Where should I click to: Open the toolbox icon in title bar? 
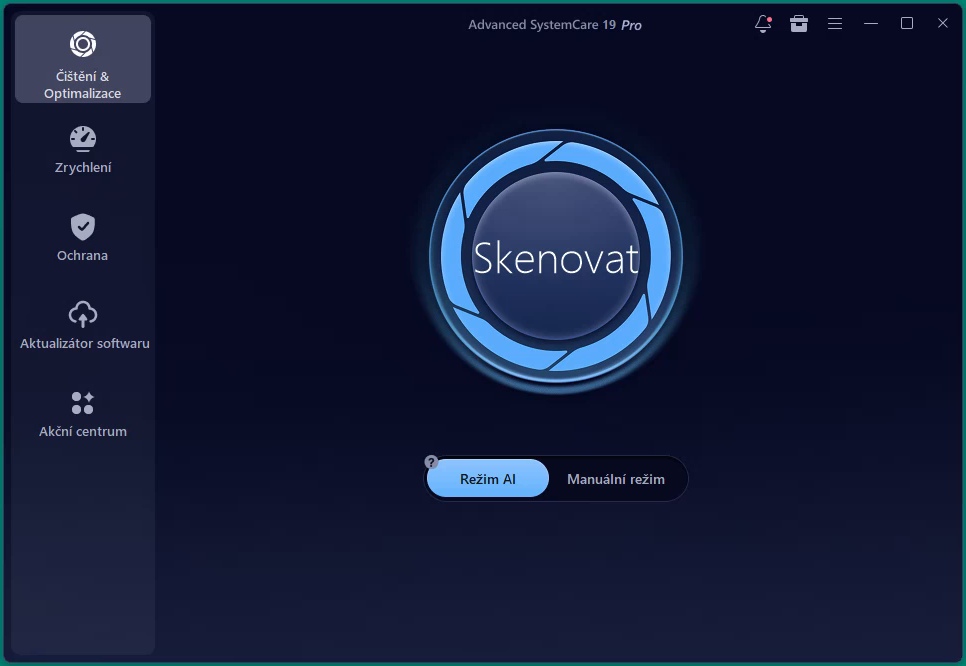(x=798, y=24)
